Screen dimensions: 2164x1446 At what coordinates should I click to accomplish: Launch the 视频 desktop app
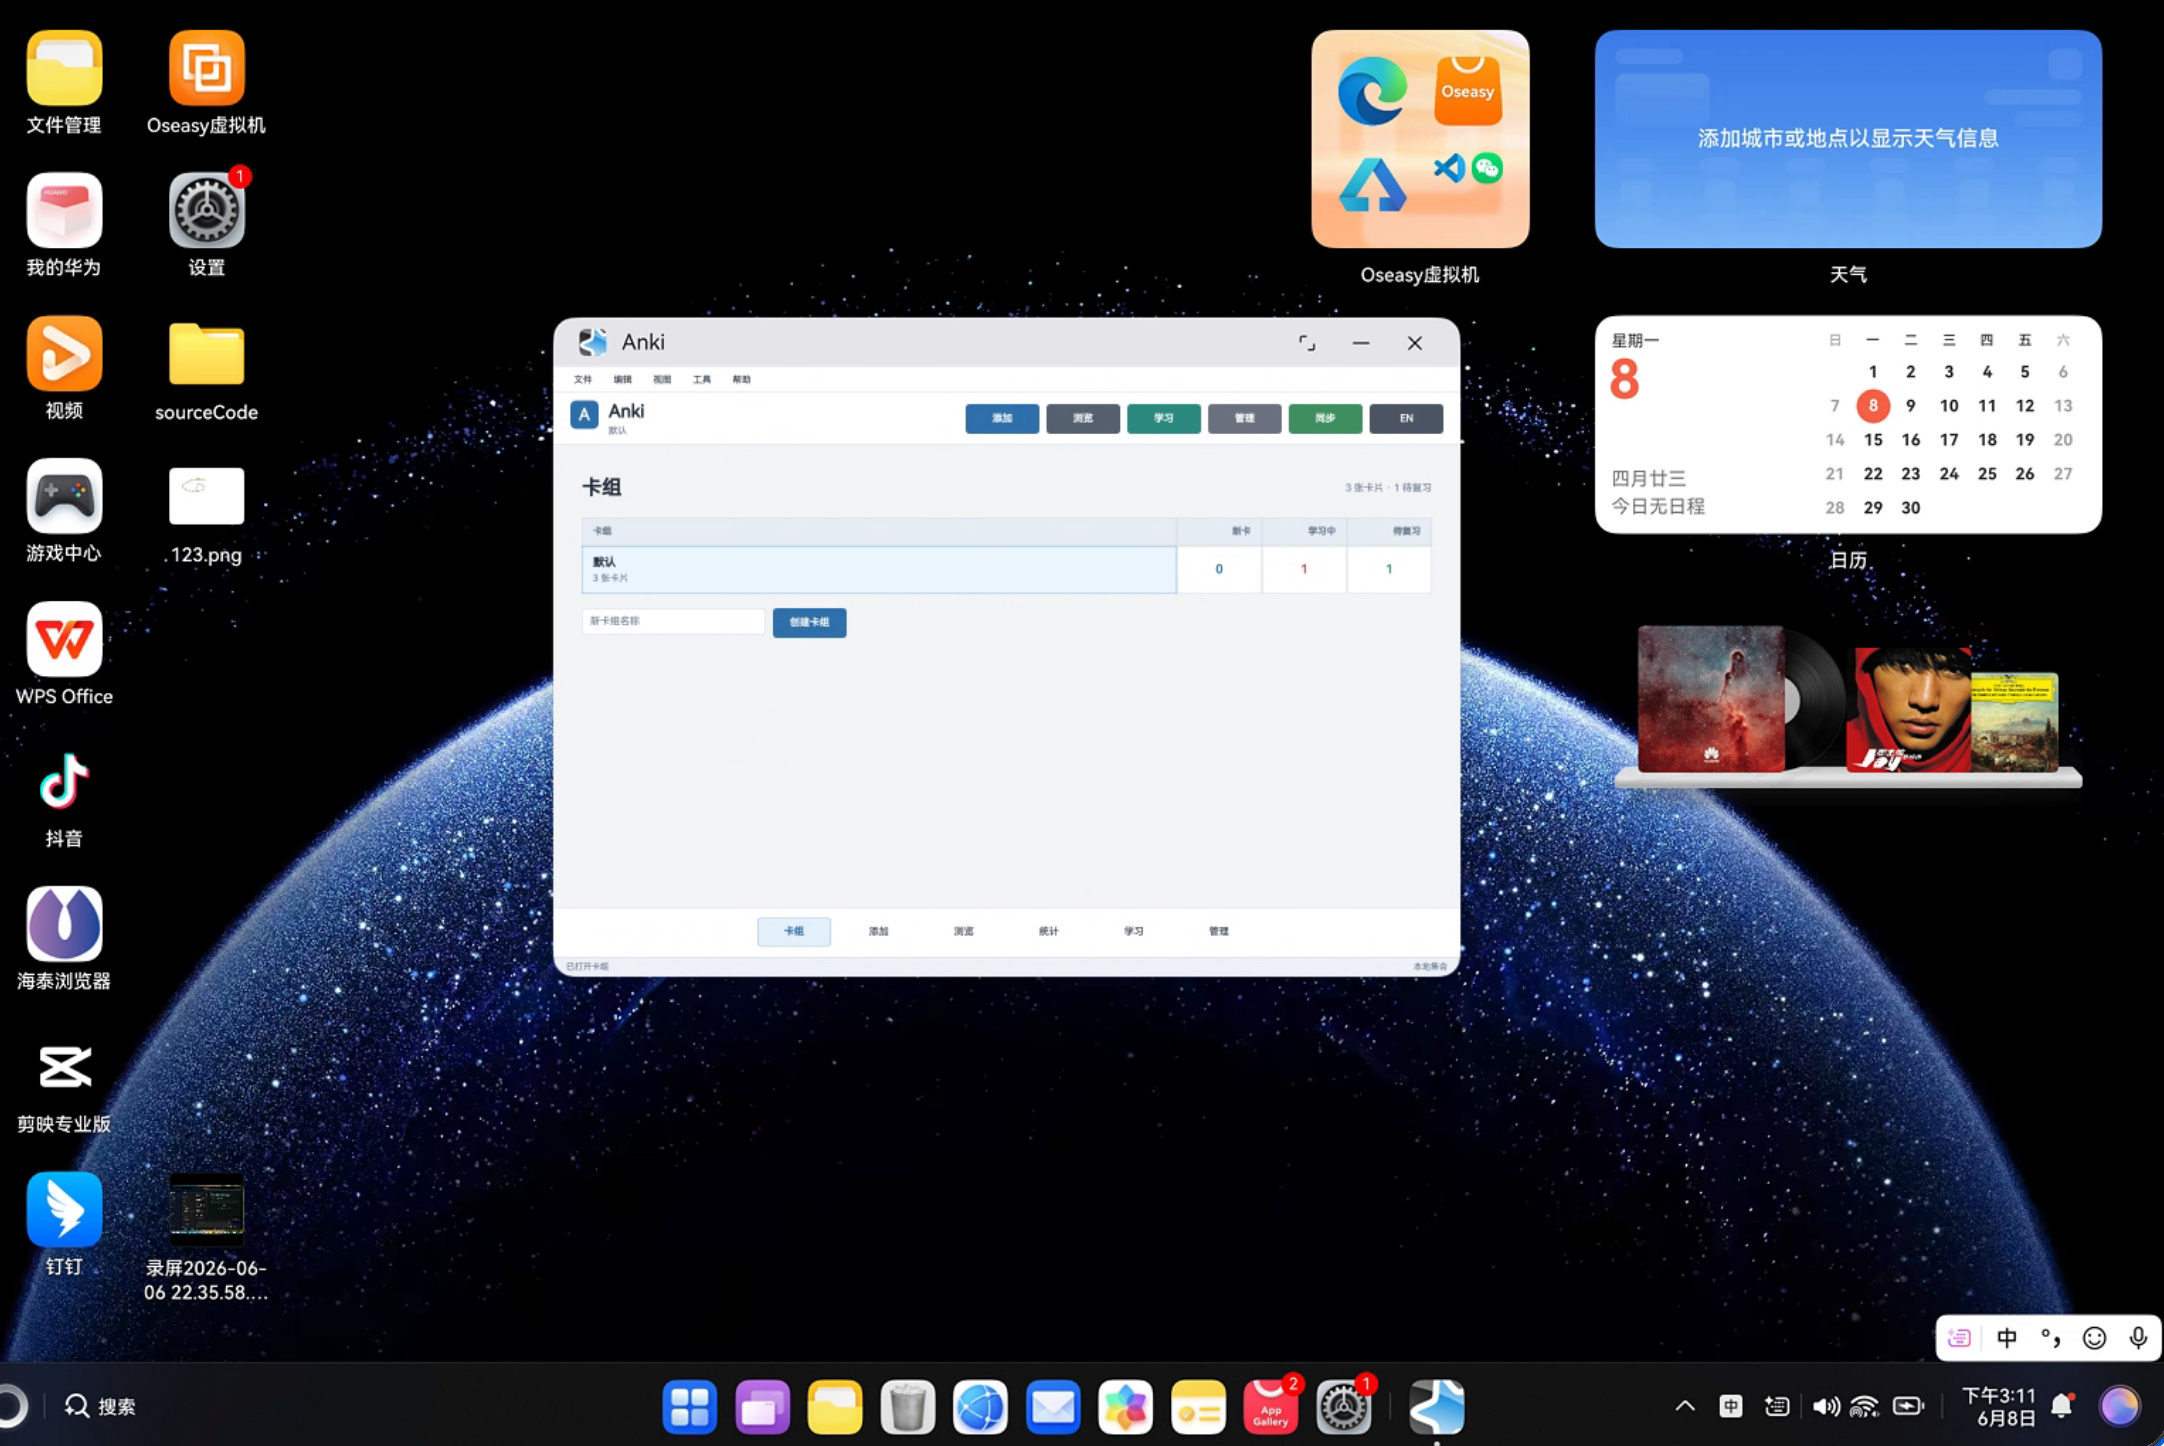tap(64, 353)
